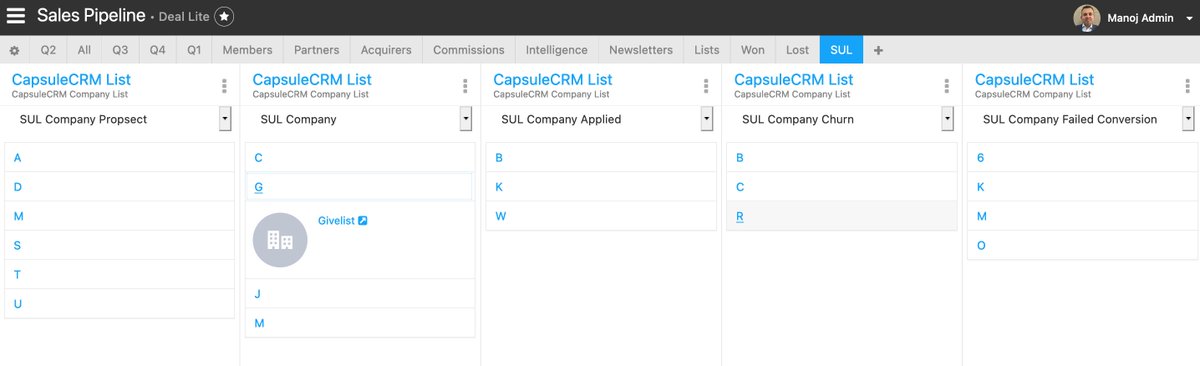
Task: Click the Deal Lite pipeline name
Action: tap(184, 17)
